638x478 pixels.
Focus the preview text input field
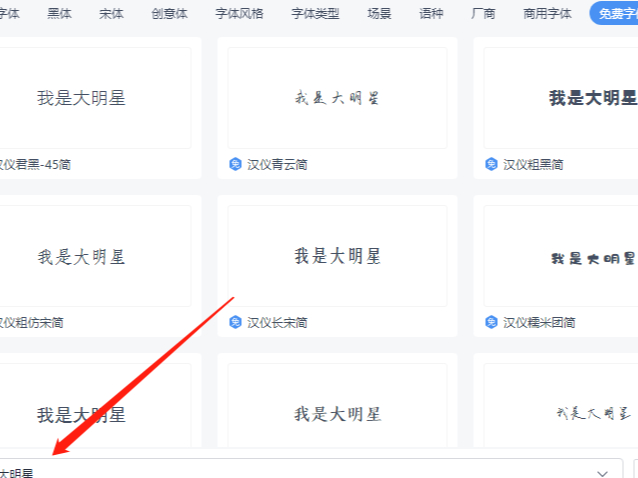pos(311,469)
